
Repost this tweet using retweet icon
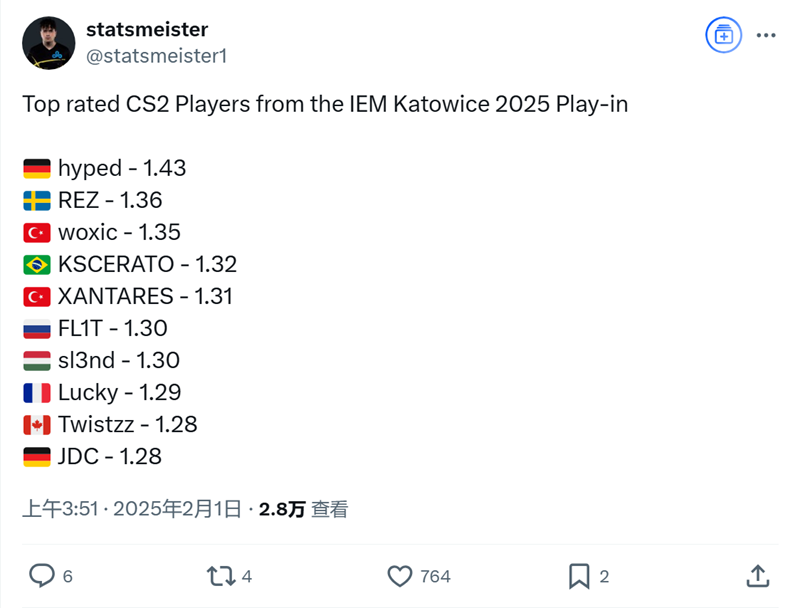[218, 576]
